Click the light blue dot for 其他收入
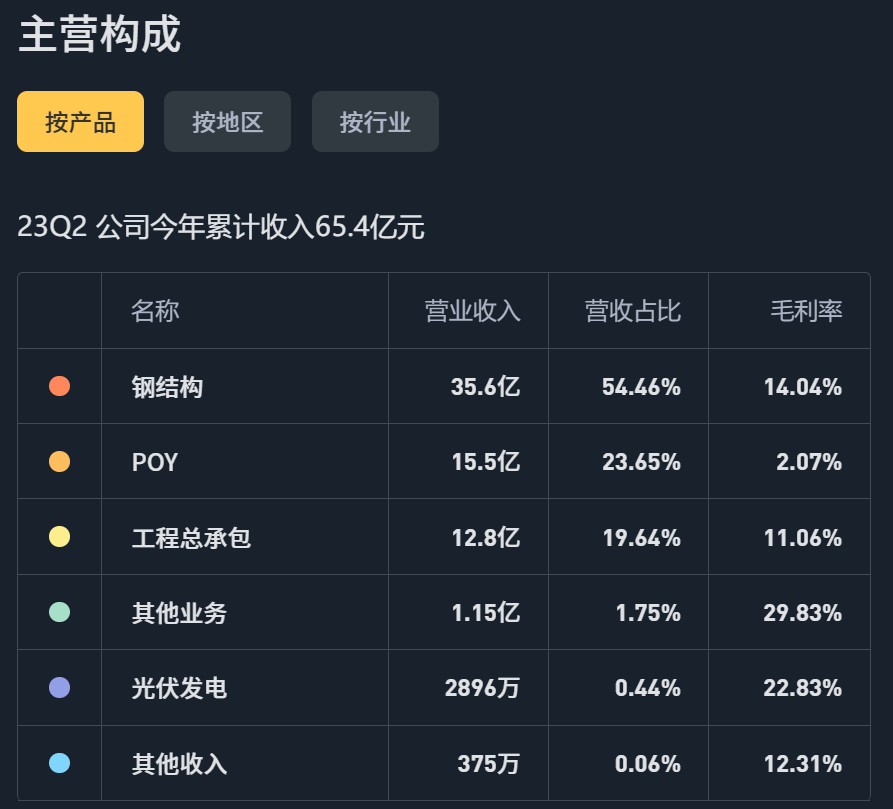Image resolution: width=893 pixels, height=809 pixels. (59, 763)
